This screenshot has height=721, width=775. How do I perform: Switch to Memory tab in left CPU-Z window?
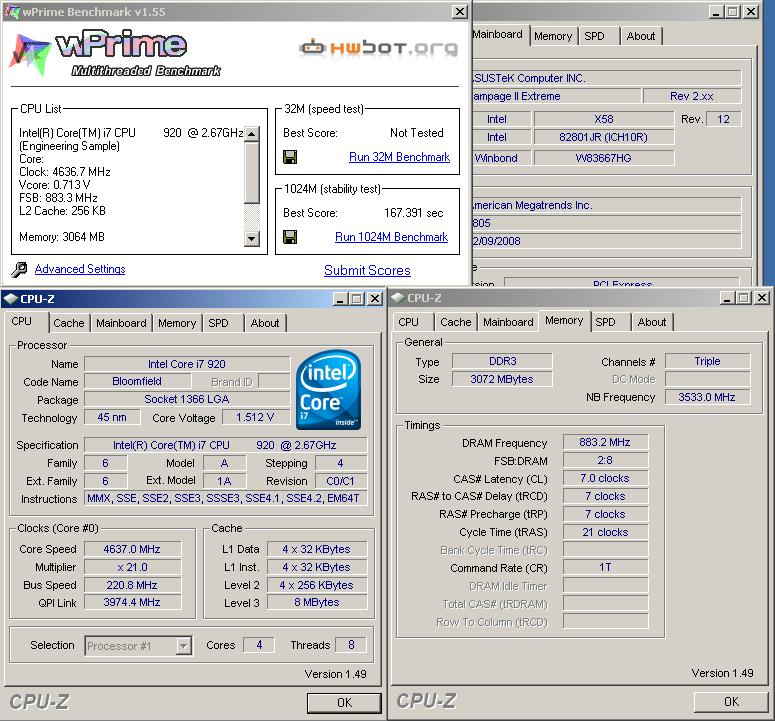[177, 323]
